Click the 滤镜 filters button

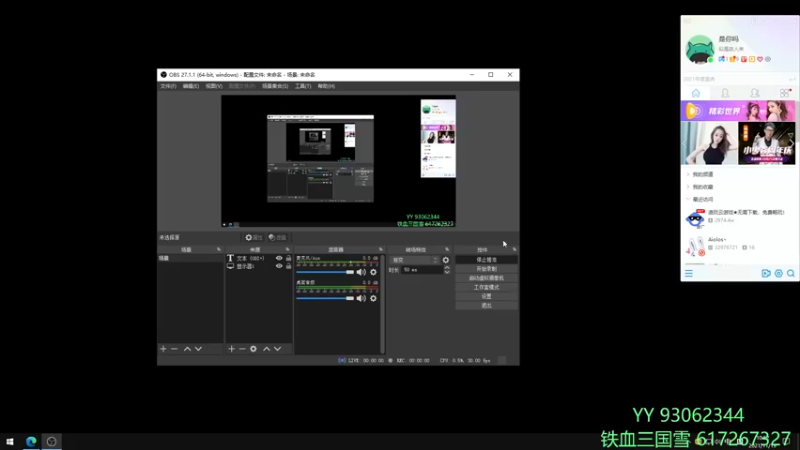pyautogui.click(x=278, y=237)
